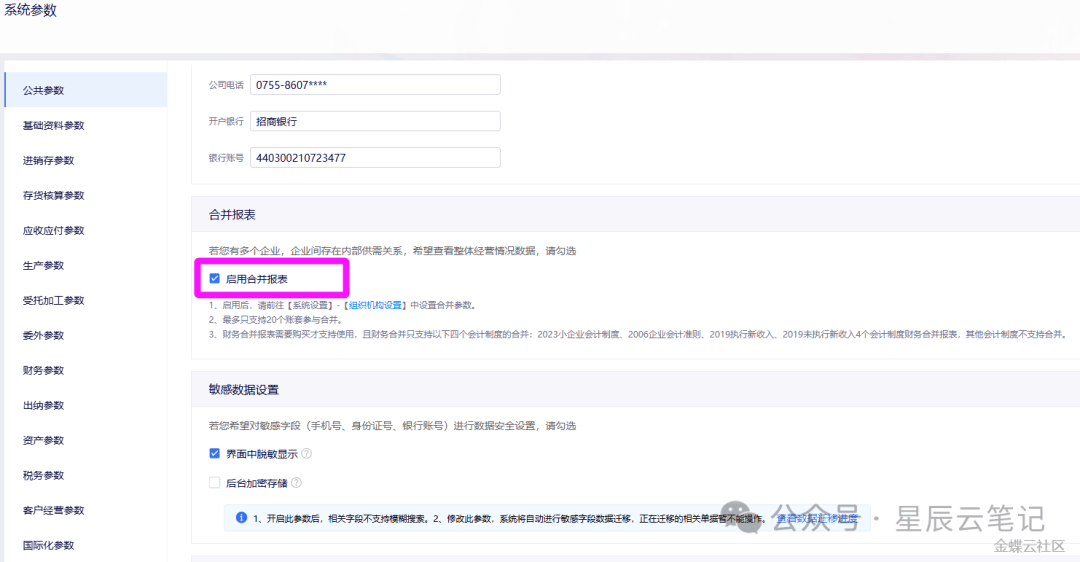This screenshot has width=1080, height=562.
Task: Uncheck the 启用合并报表 checkbox
Action: [x=214, y=279]
